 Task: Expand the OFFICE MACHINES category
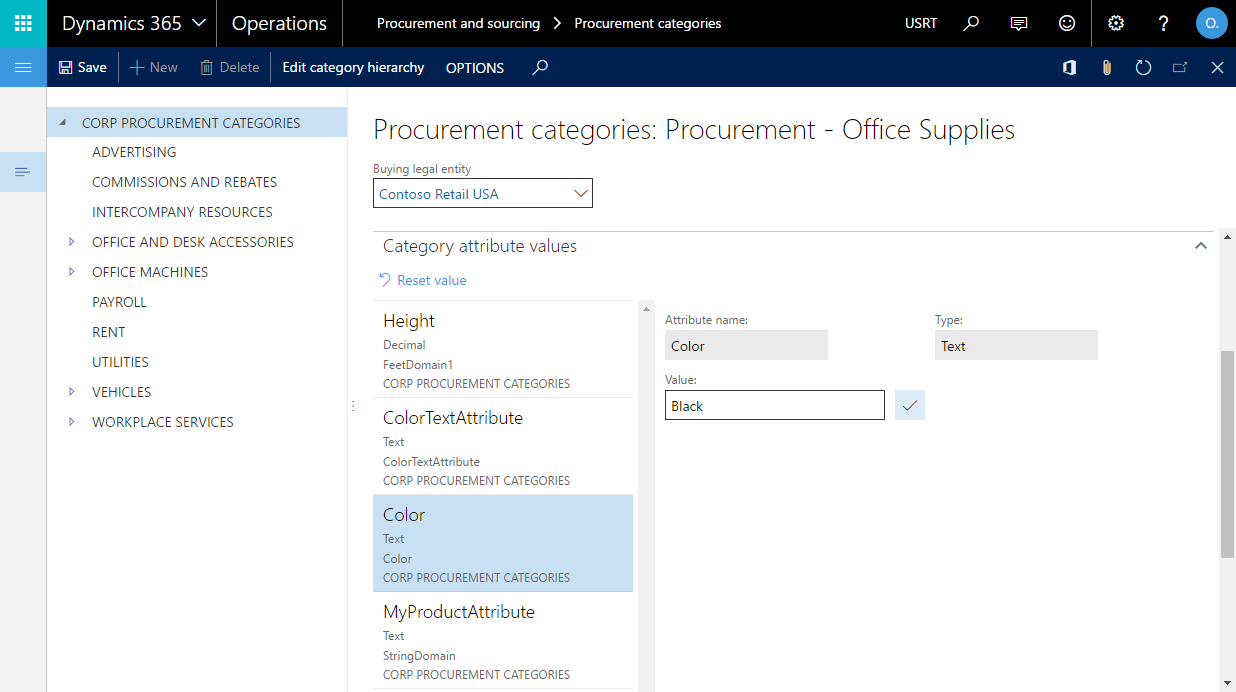point(69,271)
